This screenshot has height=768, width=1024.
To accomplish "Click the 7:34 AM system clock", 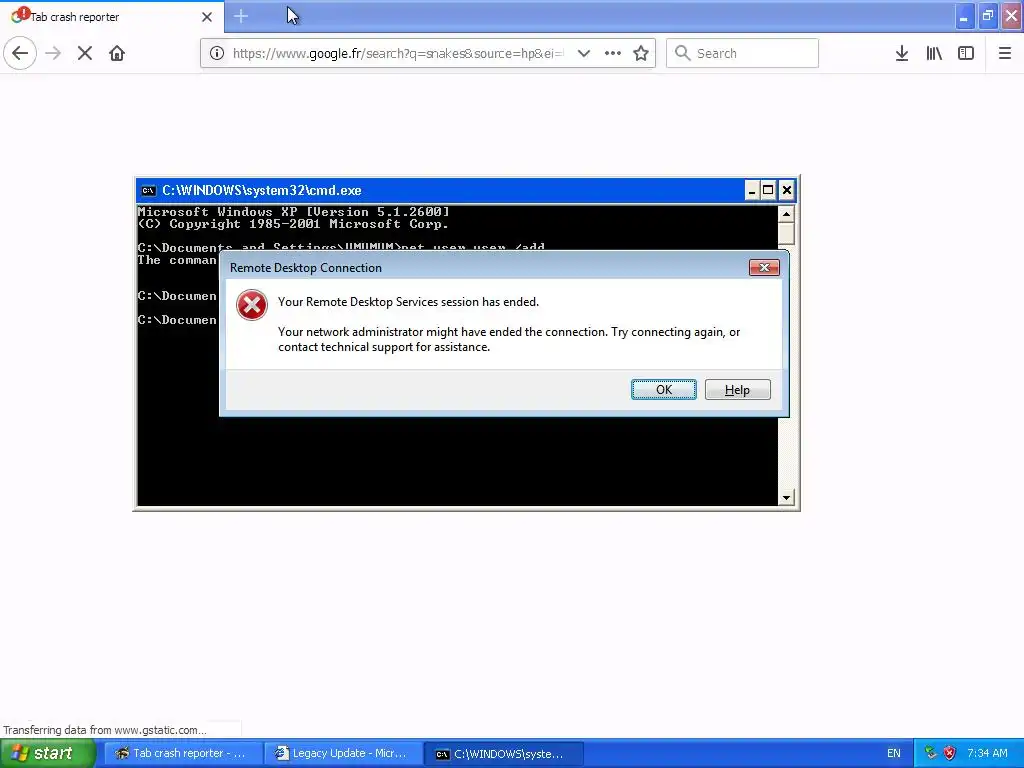I will coord(987,753).
